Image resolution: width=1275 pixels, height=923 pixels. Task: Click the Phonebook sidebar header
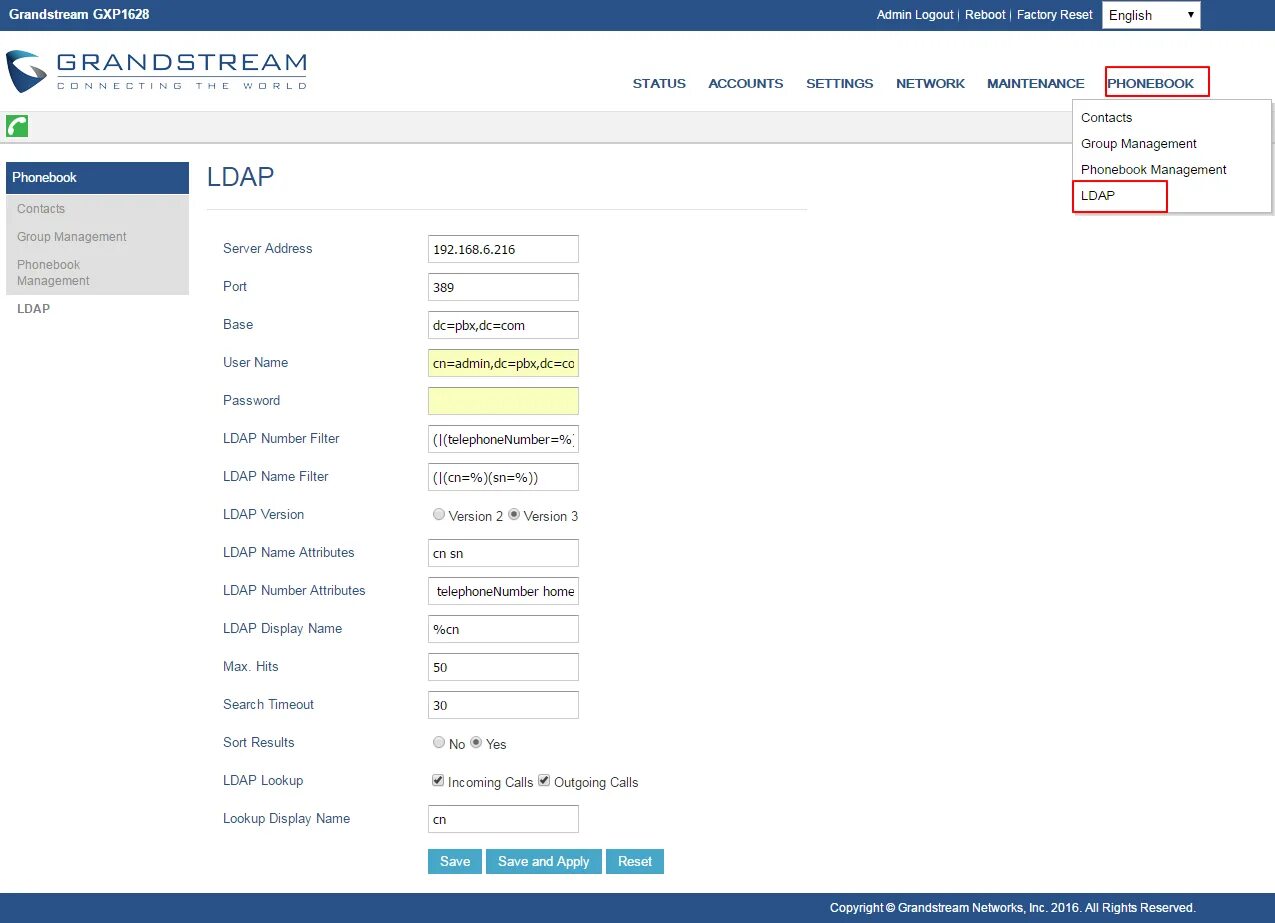[97, 178]
